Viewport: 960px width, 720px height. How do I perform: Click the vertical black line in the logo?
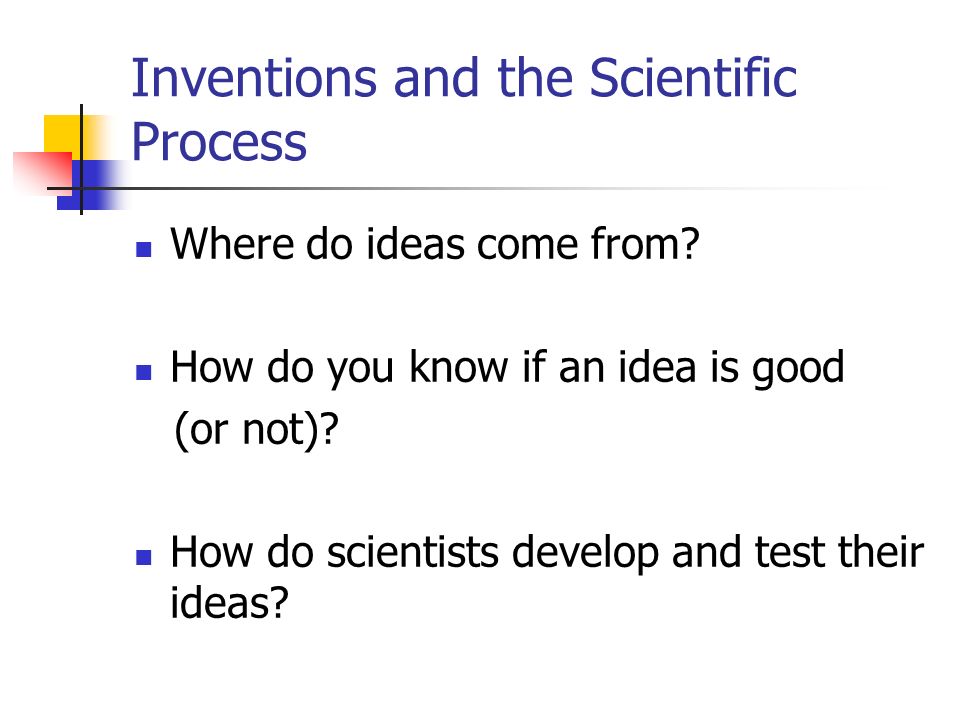click(x=81, y=159)
